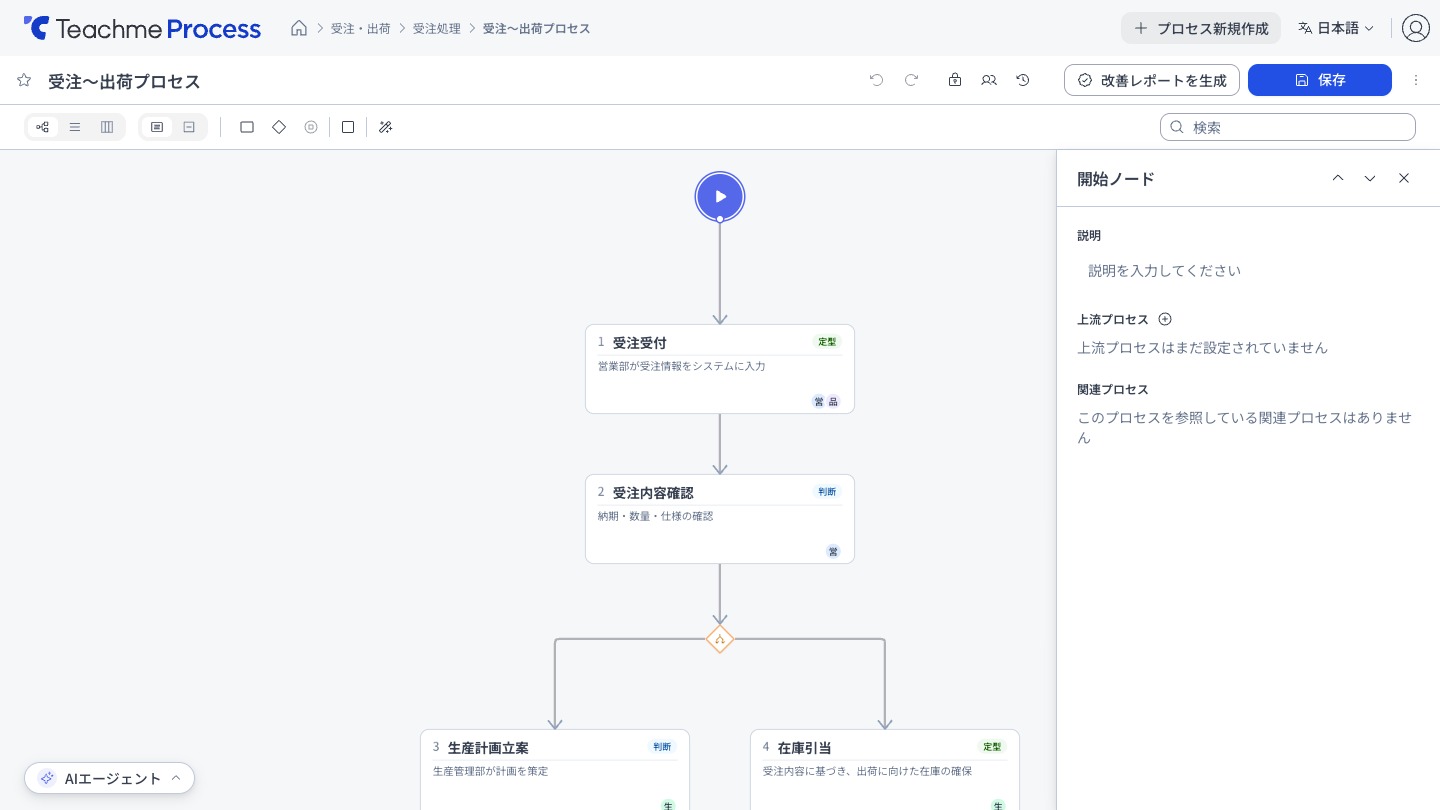The width and height of the screenshot is (1440, 810).
Task: Switch to flowchart view mode
Action: pos(43,127)
